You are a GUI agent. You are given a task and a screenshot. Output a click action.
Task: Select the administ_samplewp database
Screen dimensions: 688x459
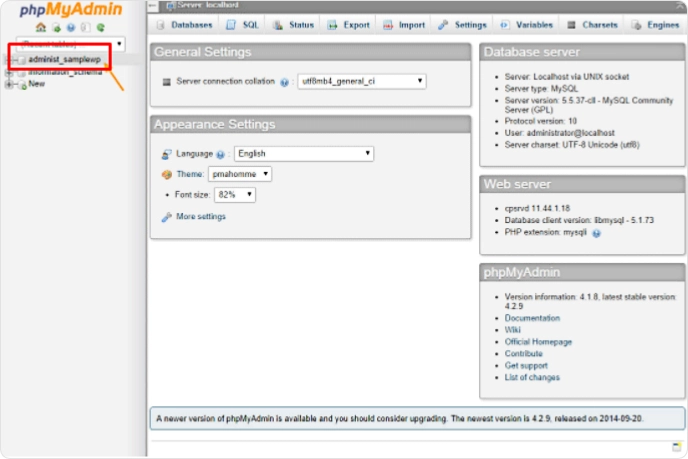pos(64,59)
